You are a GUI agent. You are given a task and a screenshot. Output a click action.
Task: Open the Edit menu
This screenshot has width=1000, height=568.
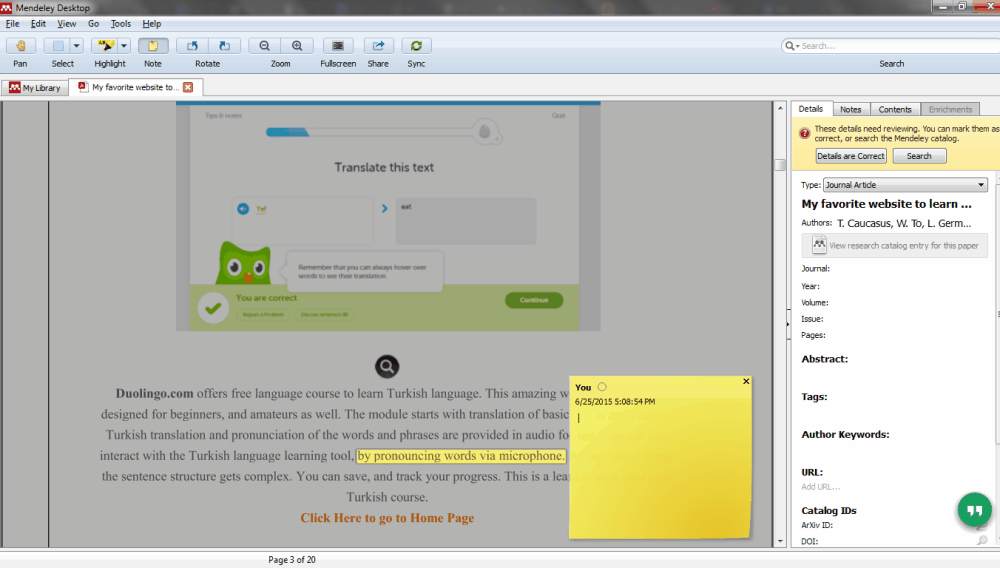(38, 24)
